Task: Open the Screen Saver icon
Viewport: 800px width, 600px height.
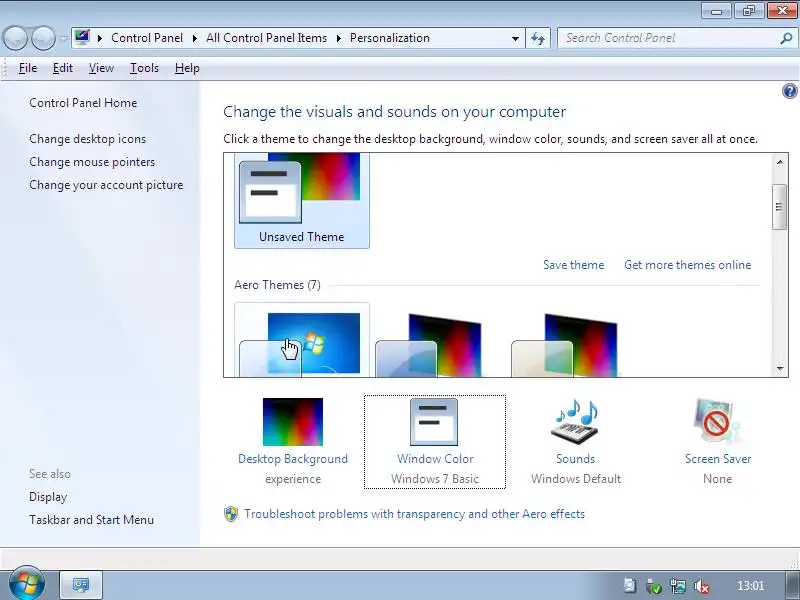Action: pyautogui.click(x=717, y=421)
